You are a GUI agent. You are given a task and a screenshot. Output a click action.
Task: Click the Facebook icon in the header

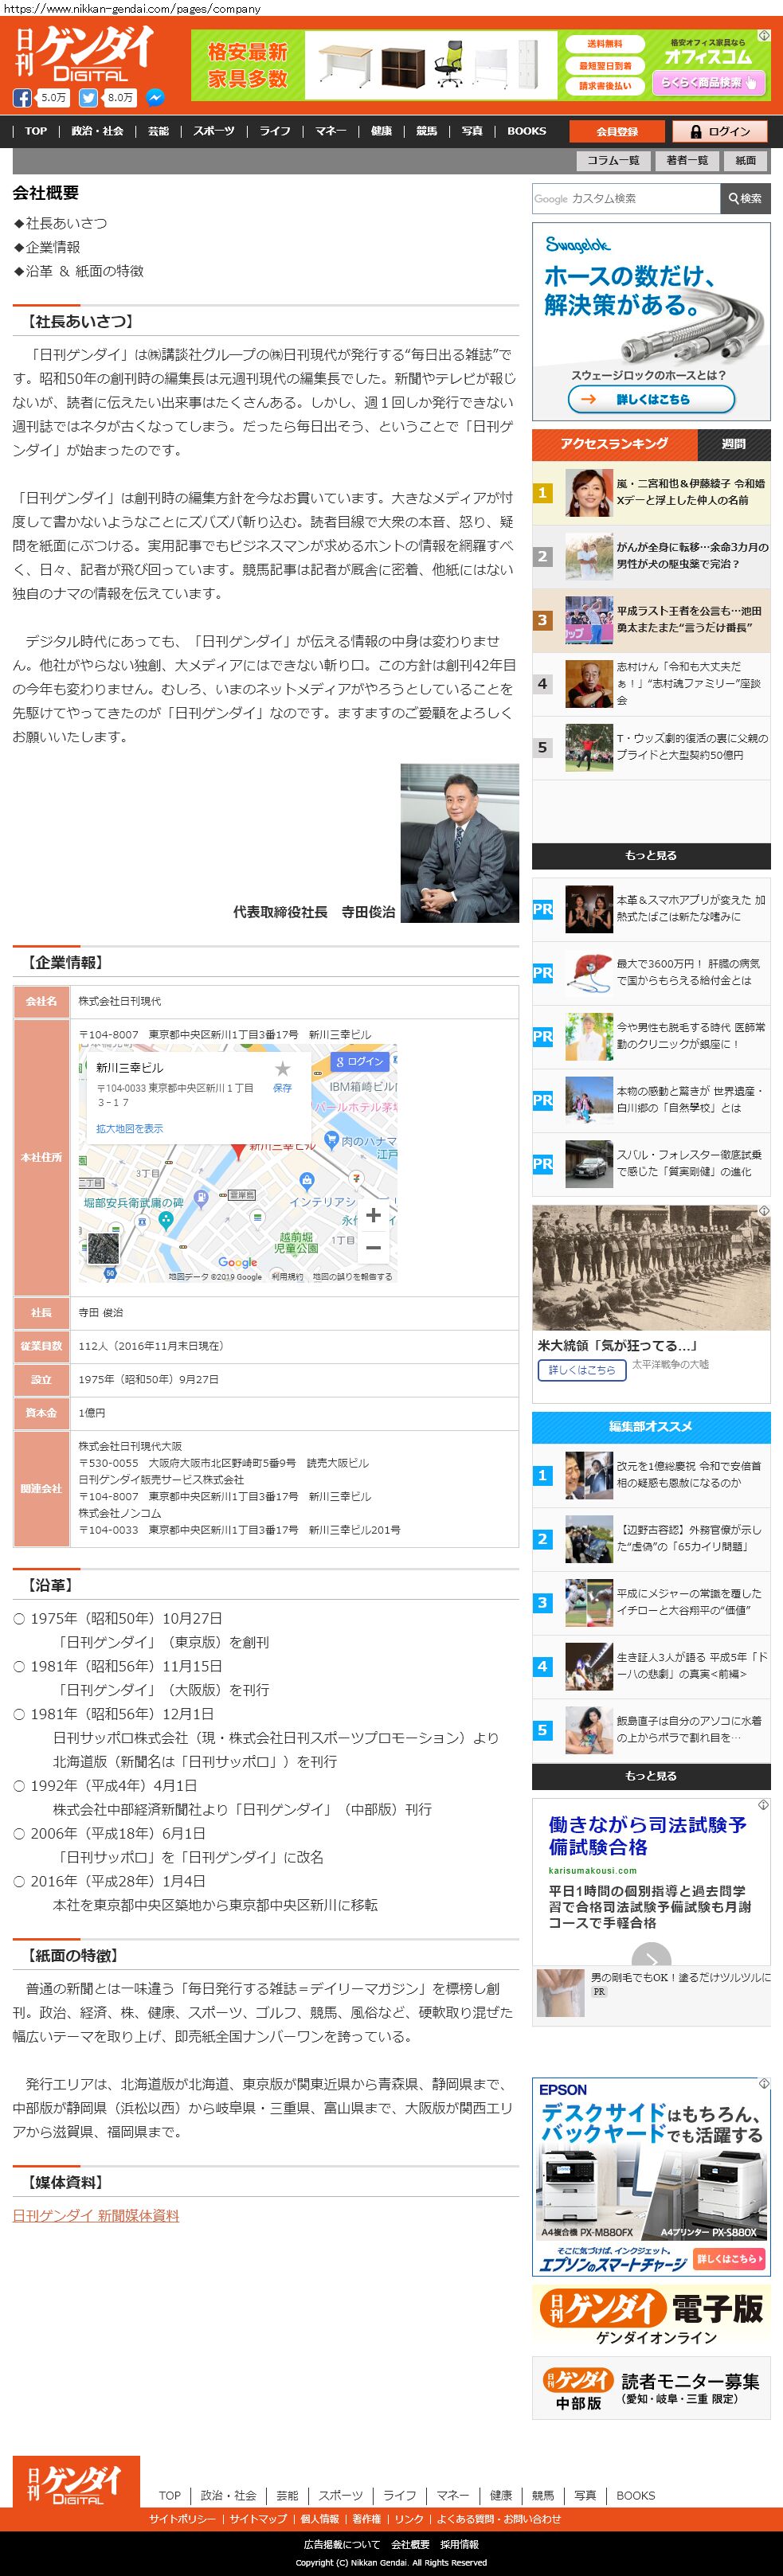(x=22, y=98)
